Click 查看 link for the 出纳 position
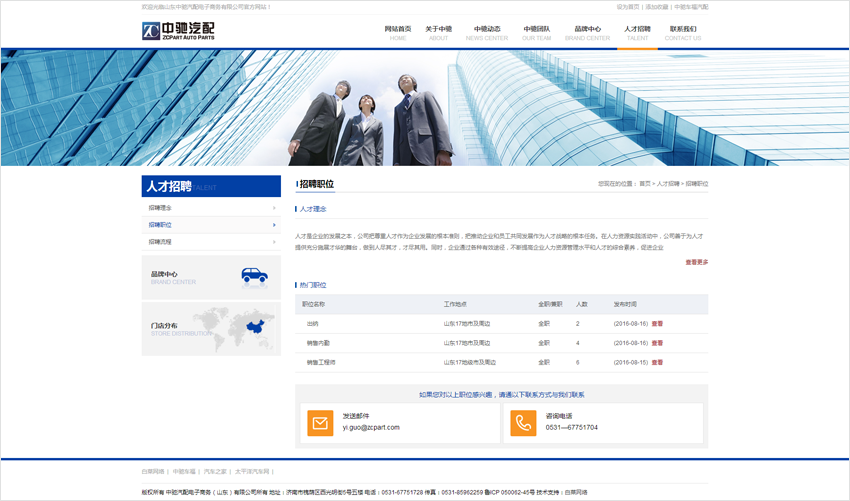 click(657, 324)
